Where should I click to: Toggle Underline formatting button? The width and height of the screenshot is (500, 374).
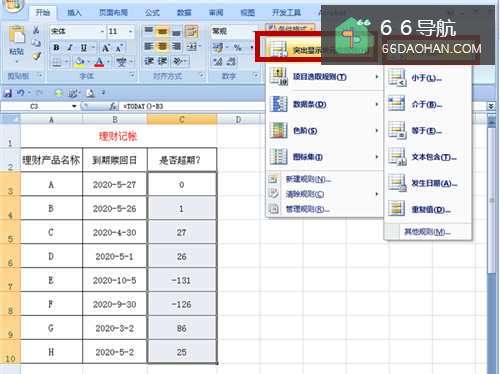[83, 48]
